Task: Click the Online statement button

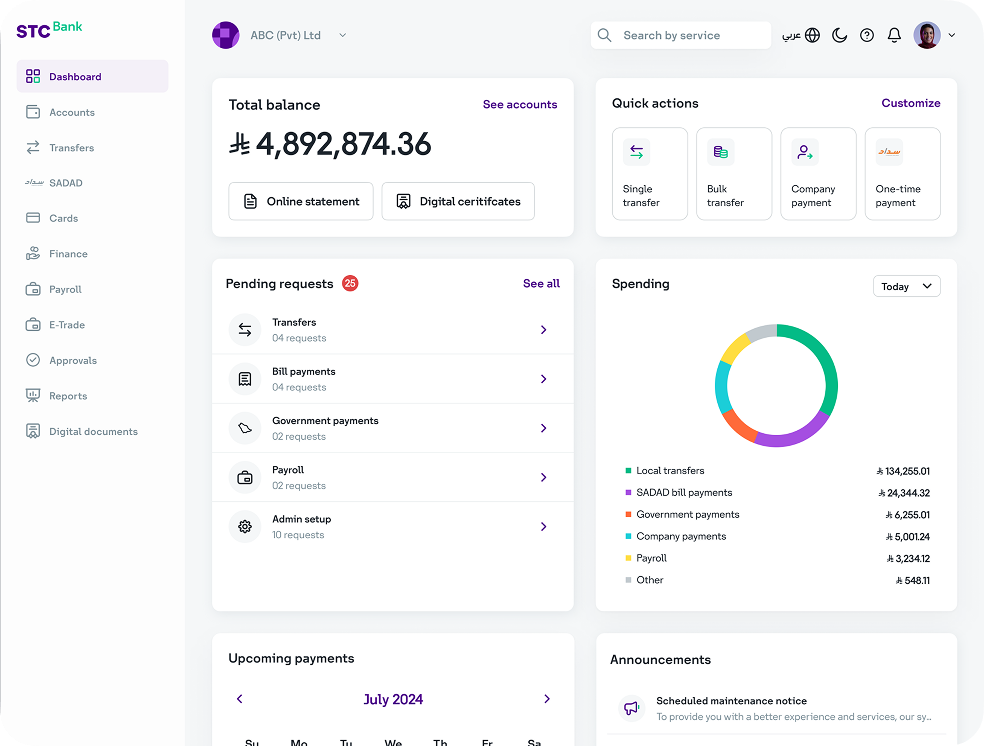Action: click(x=301, y=201)
